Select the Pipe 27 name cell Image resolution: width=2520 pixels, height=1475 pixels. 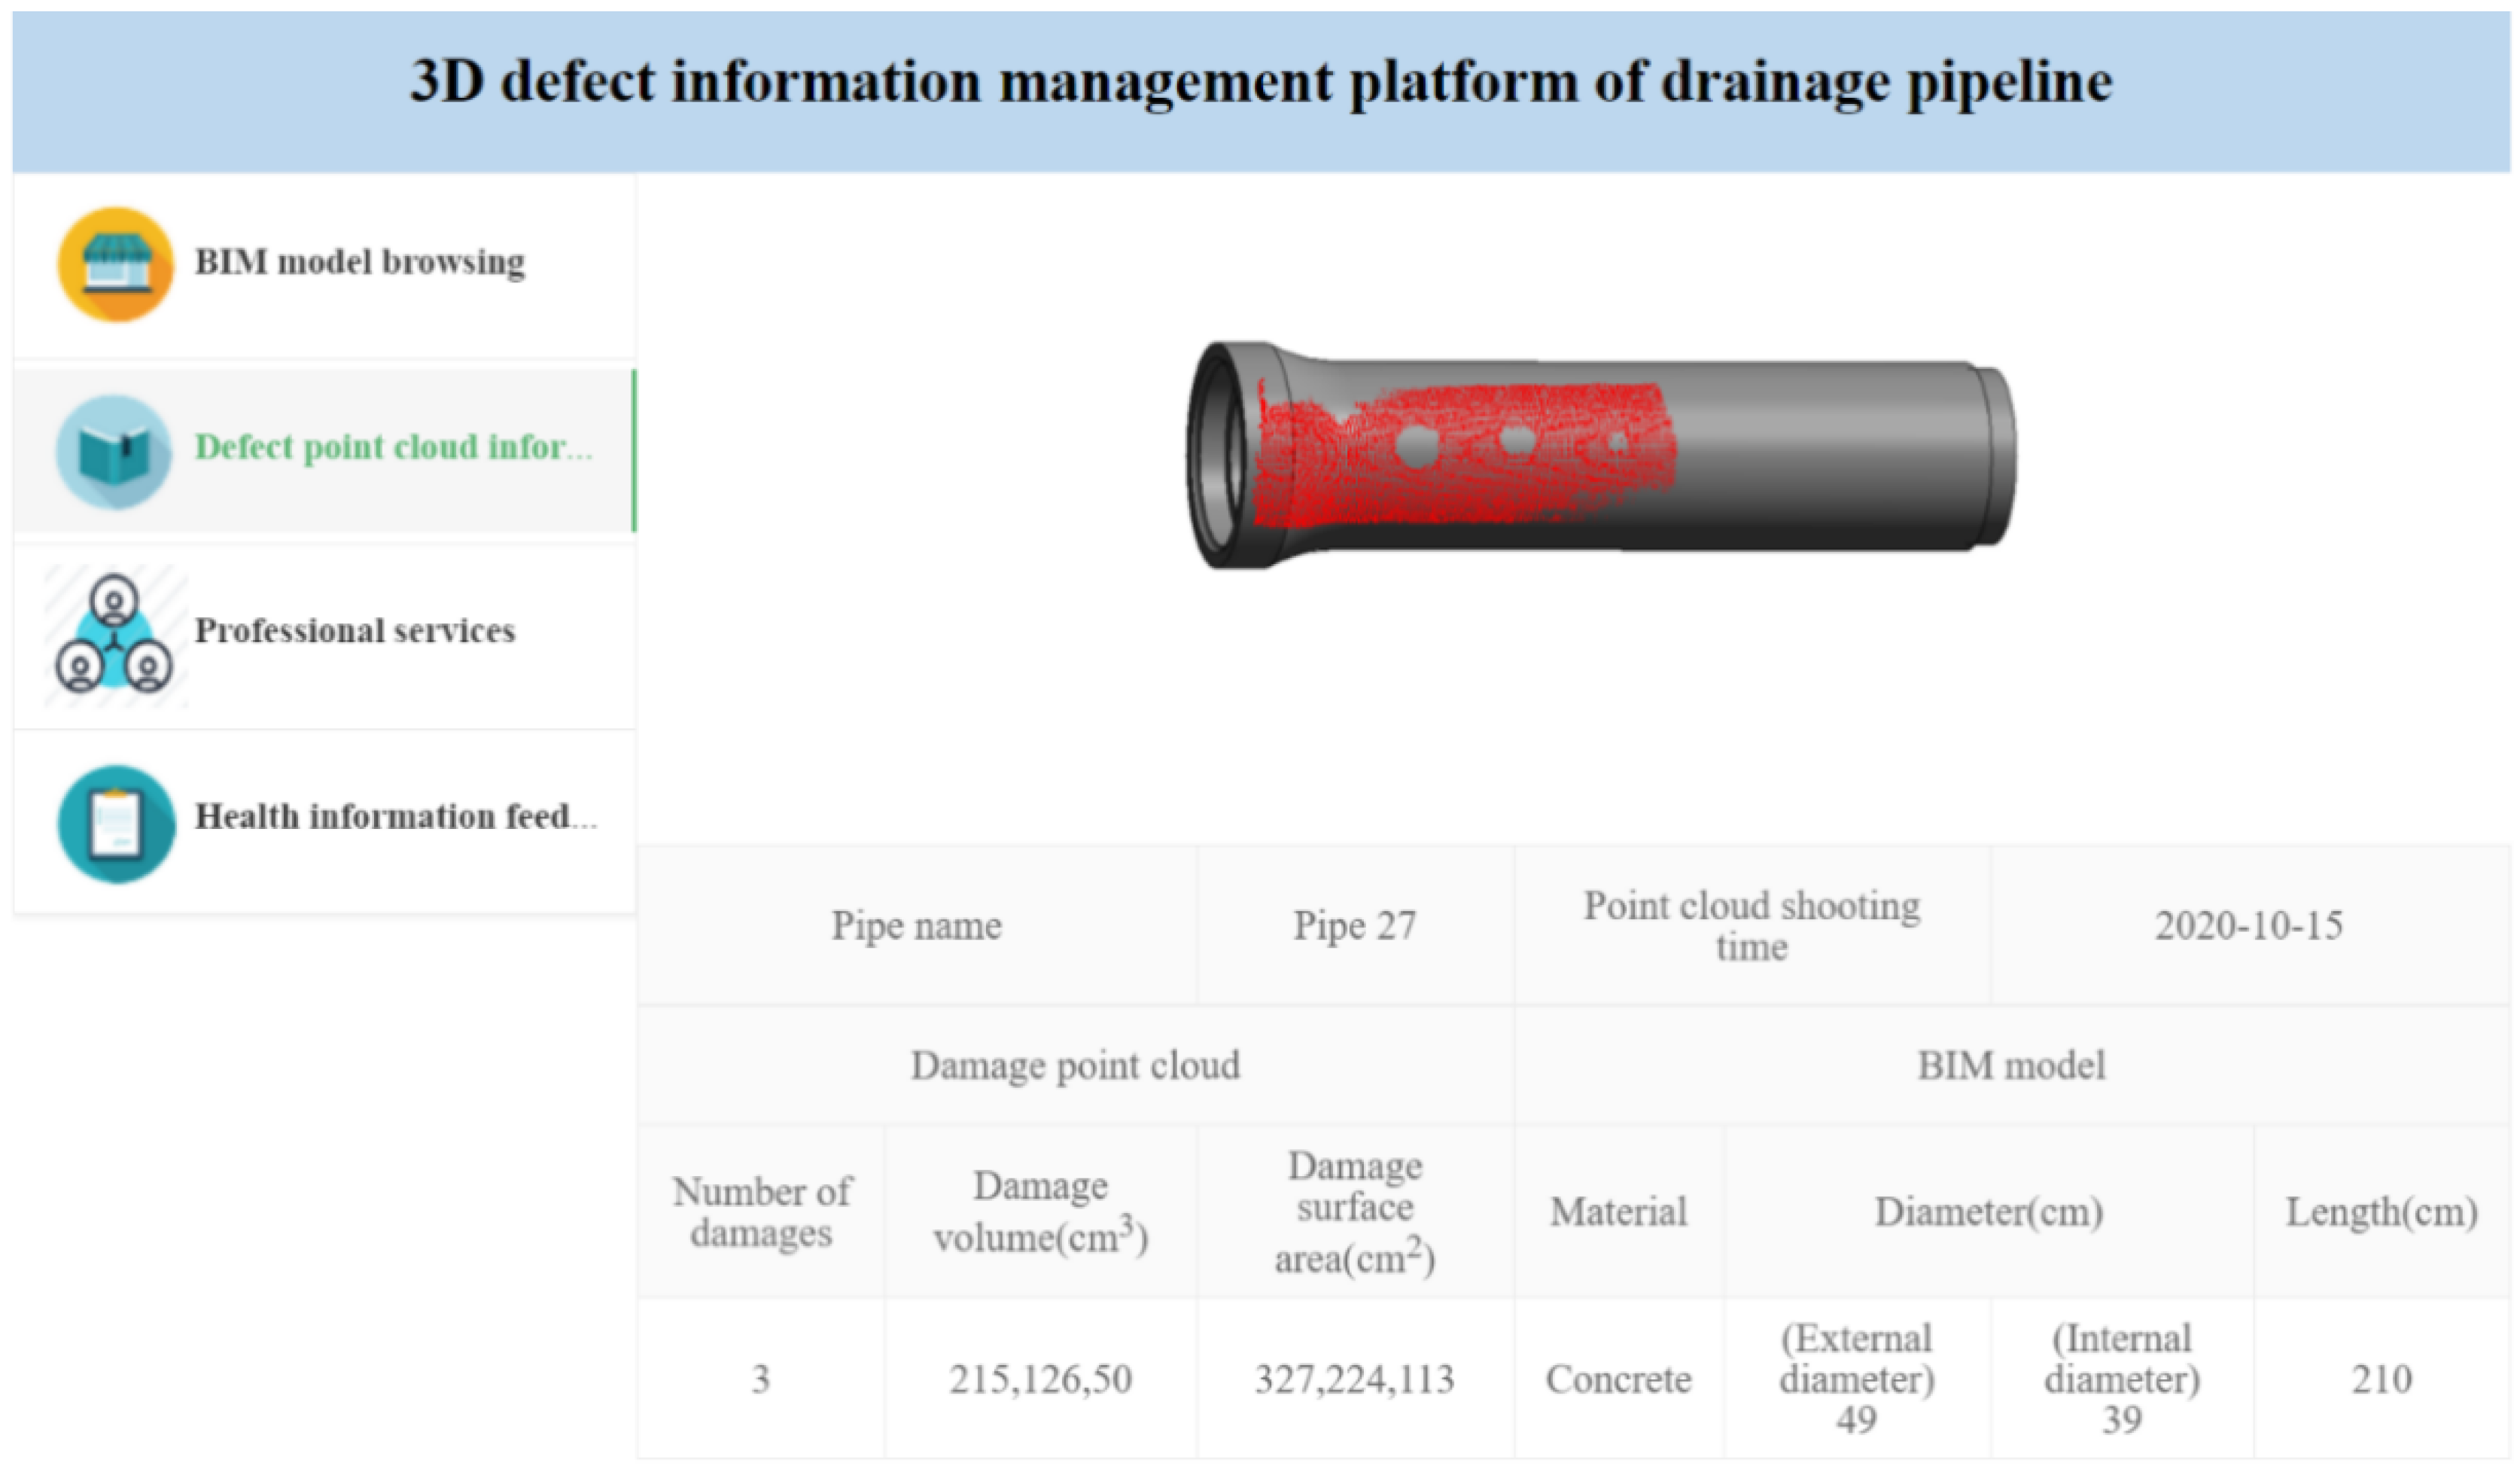click(1354, 926)
